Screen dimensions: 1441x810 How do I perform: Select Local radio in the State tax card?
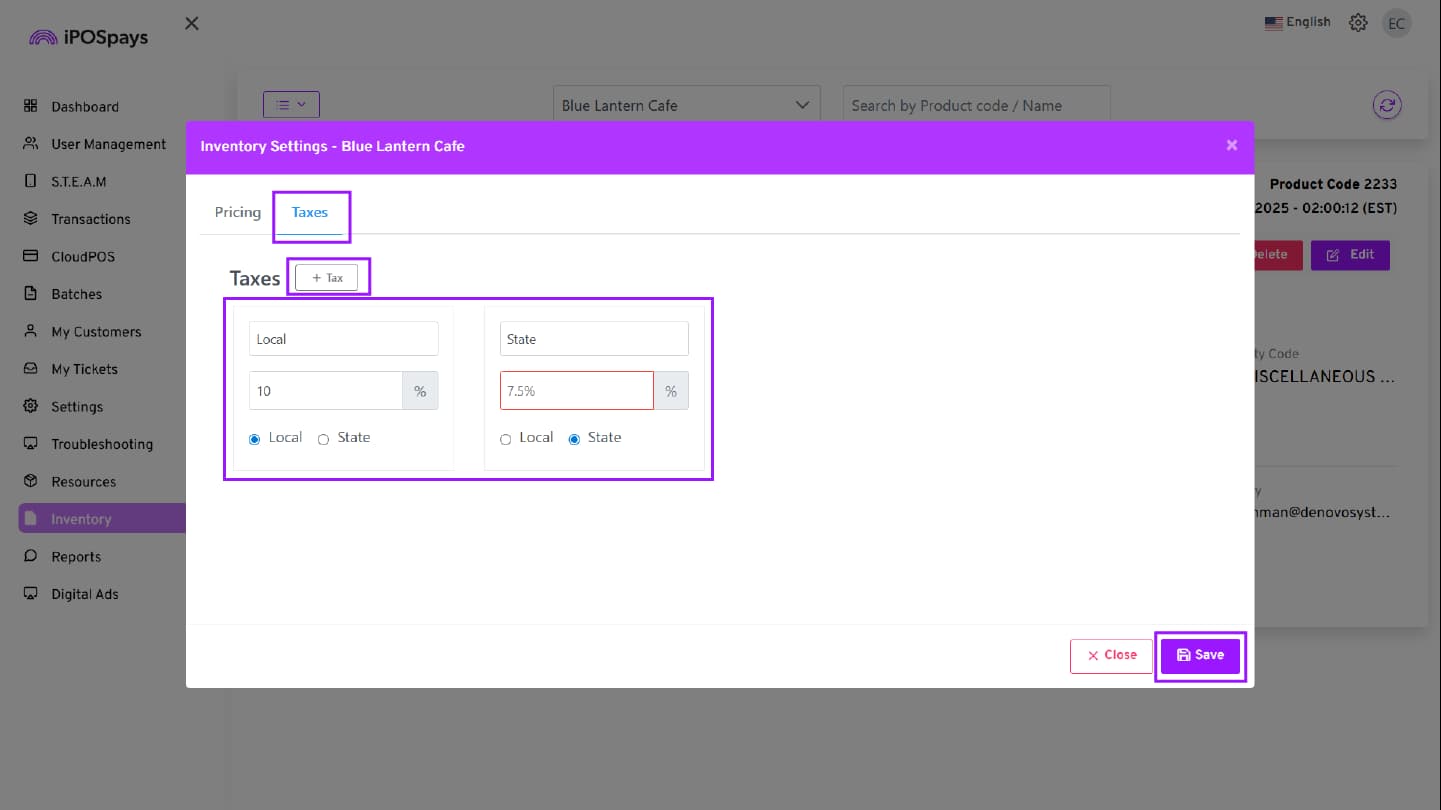506,439
